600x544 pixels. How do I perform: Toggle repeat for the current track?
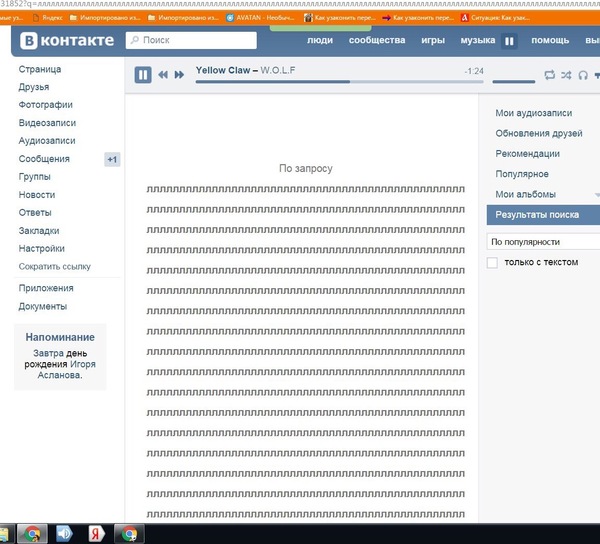click(x=549, y=75)
